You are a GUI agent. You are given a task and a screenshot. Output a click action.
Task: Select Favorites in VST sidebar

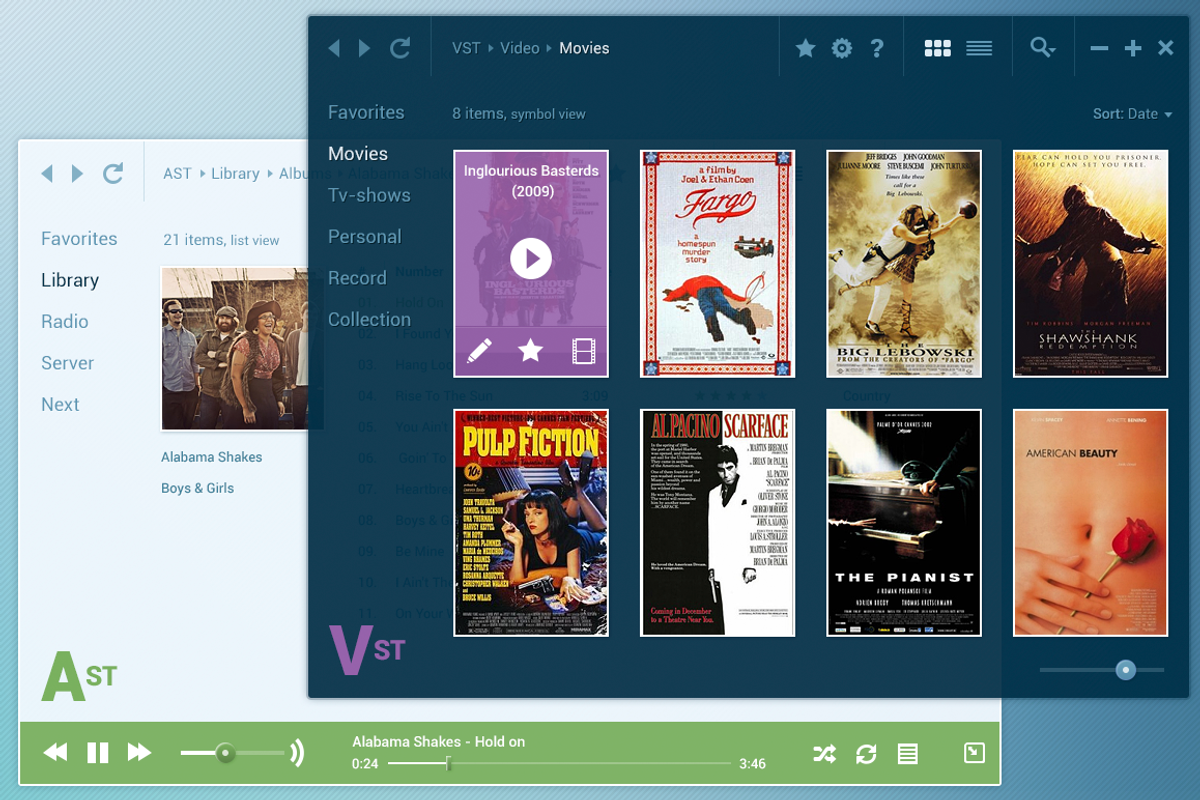click(x=366, y=112)
